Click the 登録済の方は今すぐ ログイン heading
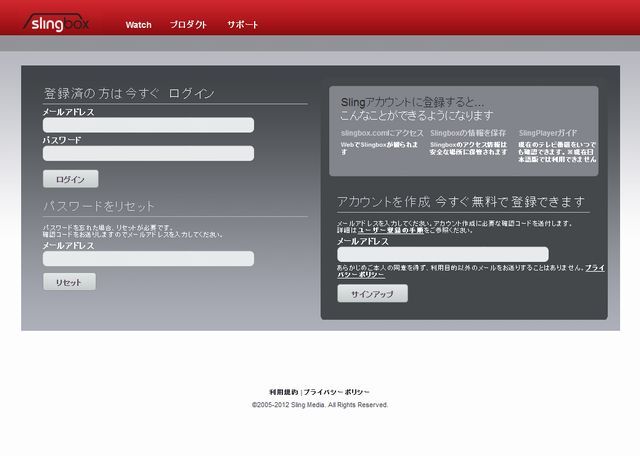 click(129, 93)
